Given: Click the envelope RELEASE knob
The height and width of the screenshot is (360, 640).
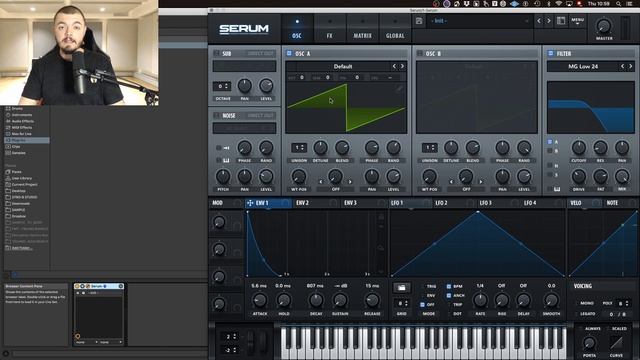Looking at the screenshot, I should click(372, 301).
